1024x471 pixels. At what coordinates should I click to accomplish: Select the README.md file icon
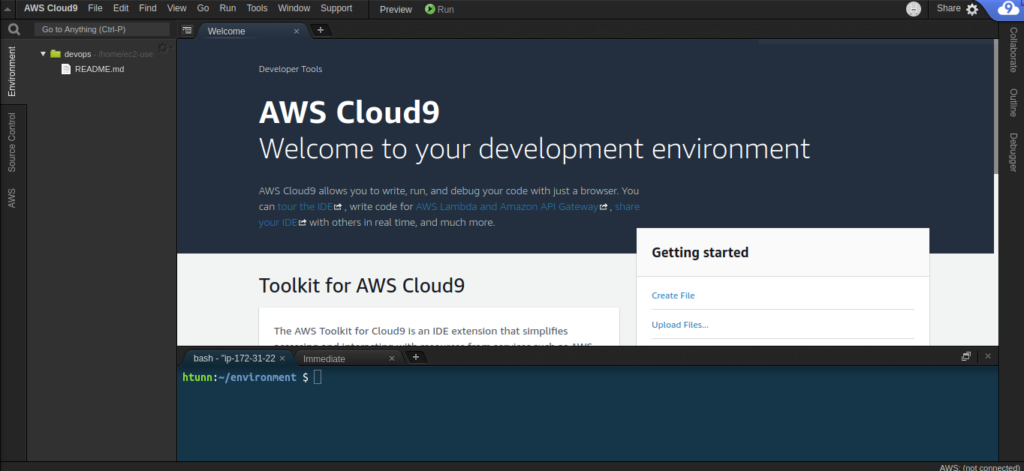[66, 69]
